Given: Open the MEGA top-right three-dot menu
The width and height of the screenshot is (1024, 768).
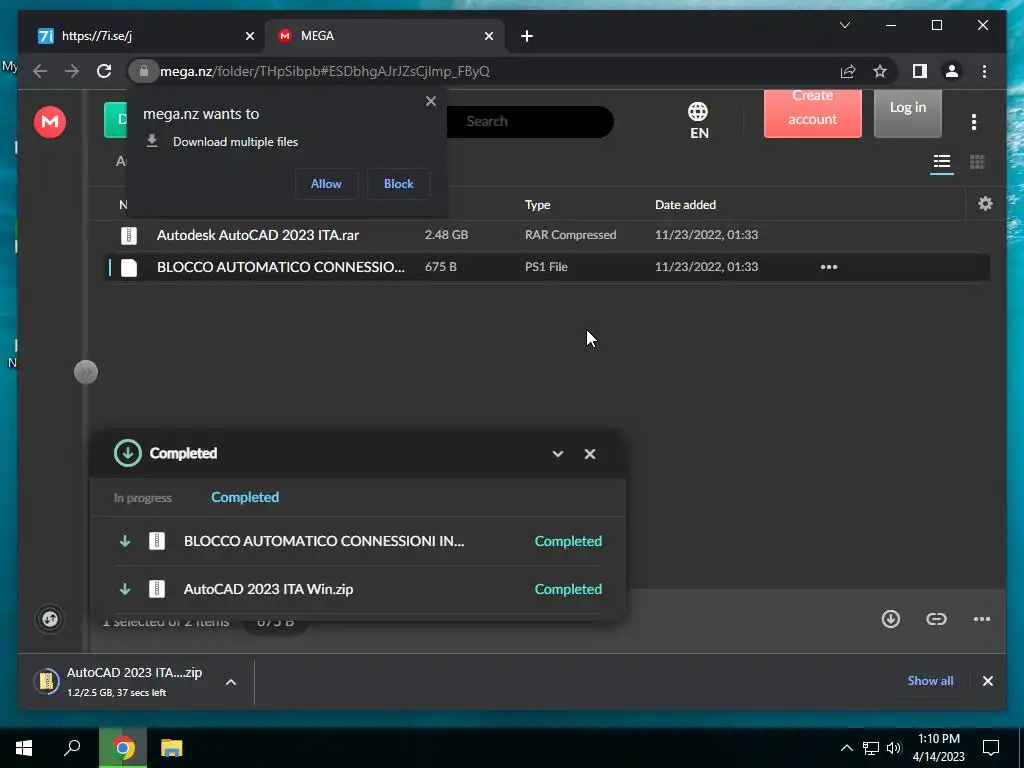Looking at the screenshot, I should point(974,121).
